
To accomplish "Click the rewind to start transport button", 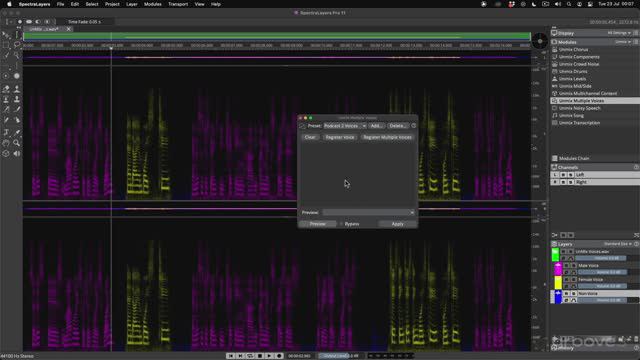I will (x=231, y=356).
